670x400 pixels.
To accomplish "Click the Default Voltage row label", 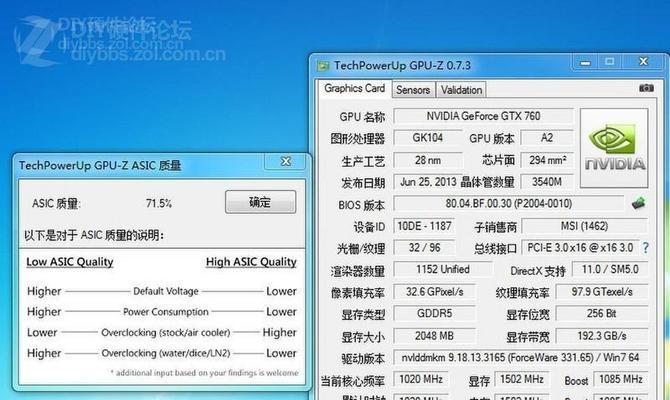I will (166, 291).
